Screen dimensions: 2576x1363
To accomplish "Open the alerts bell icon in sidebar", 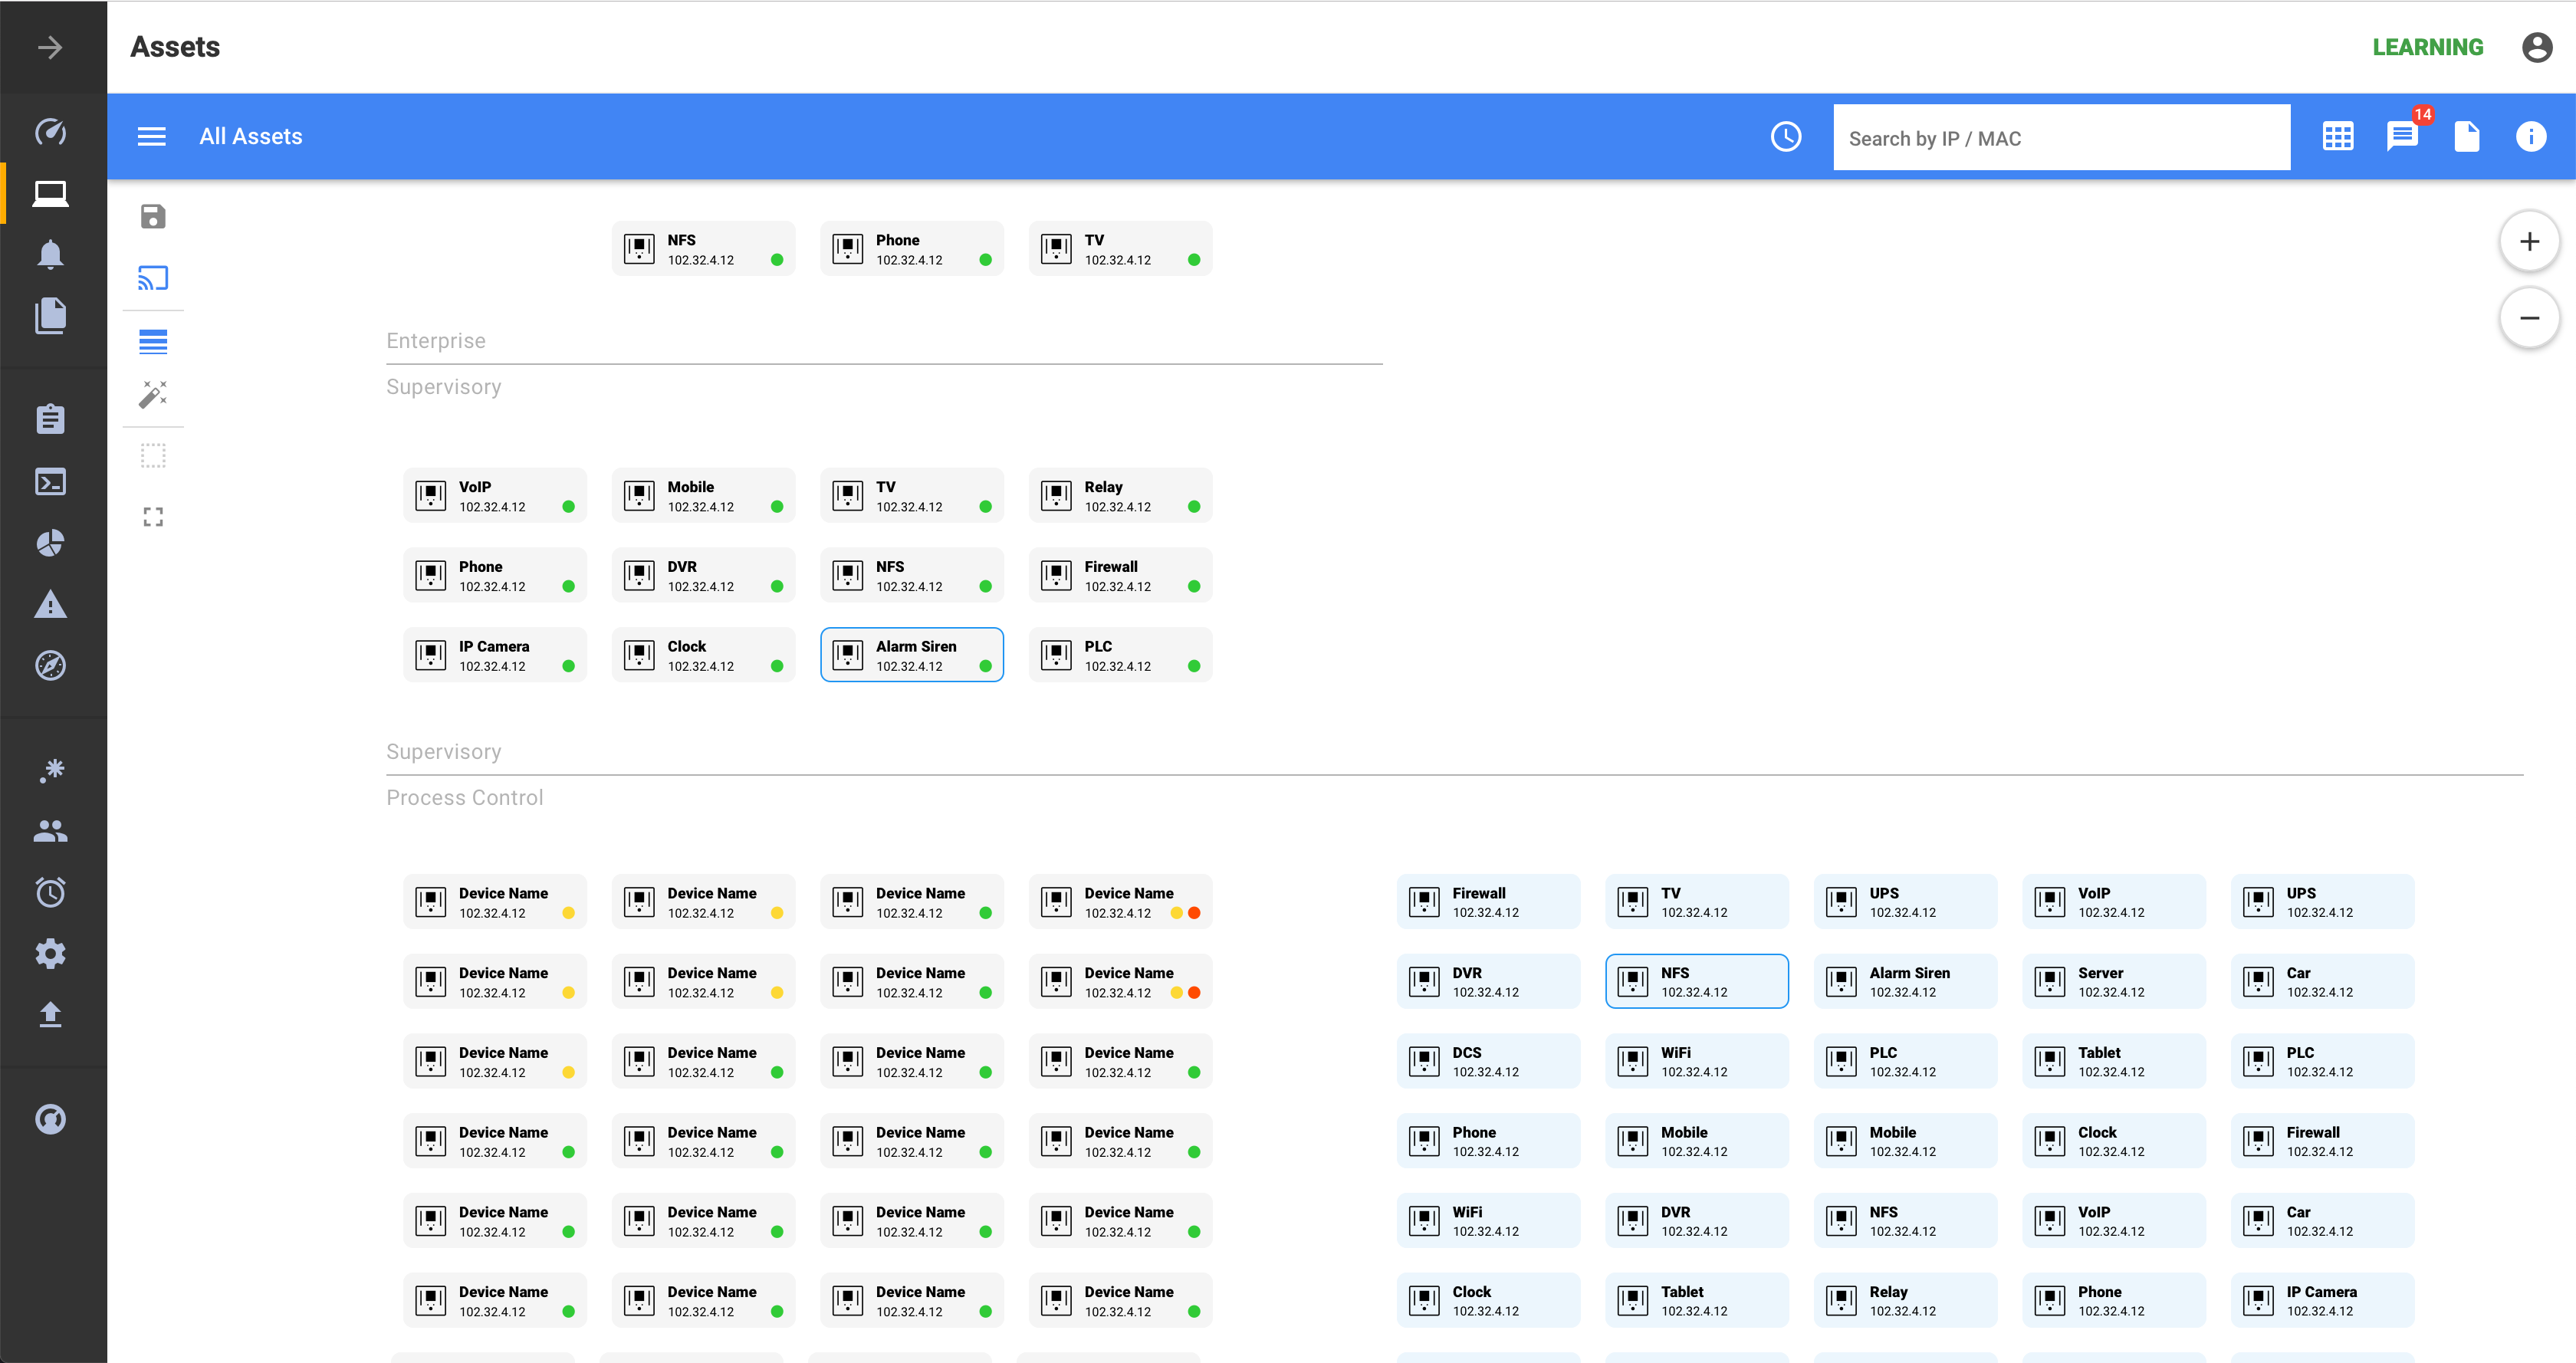I will 50,254.
